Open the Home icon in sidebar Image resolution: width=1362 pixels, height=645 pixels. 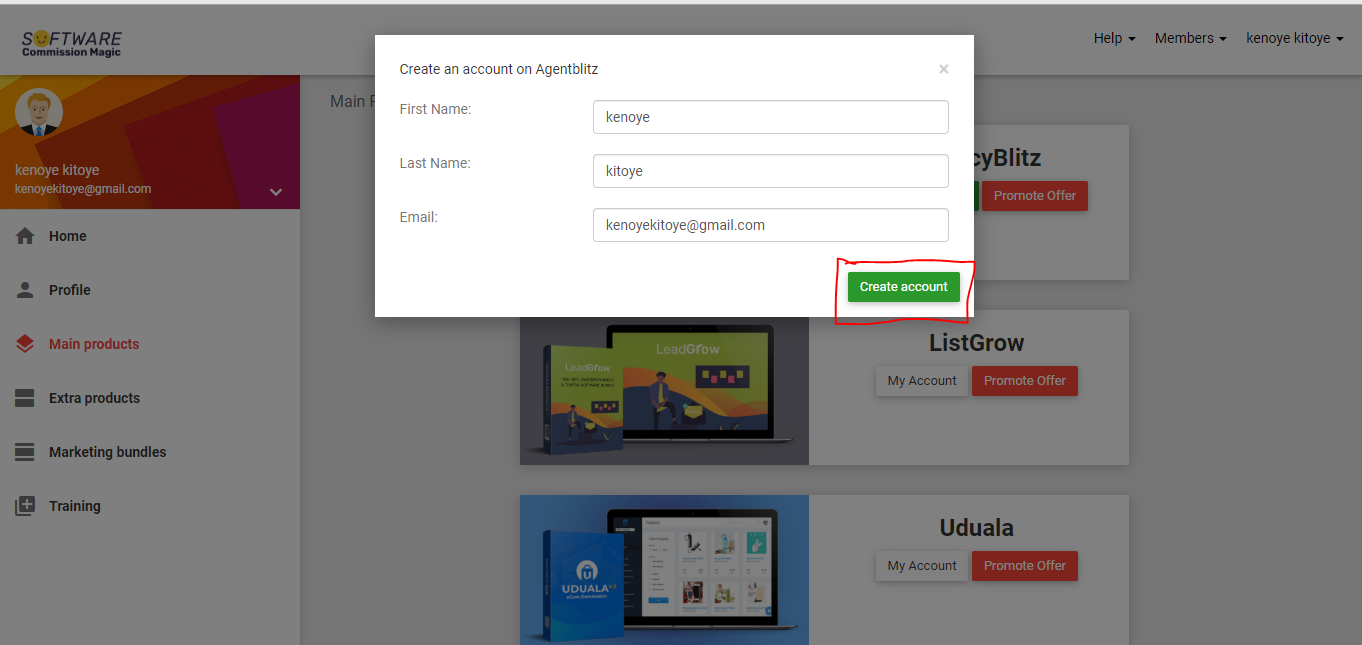tap(25, 236)
